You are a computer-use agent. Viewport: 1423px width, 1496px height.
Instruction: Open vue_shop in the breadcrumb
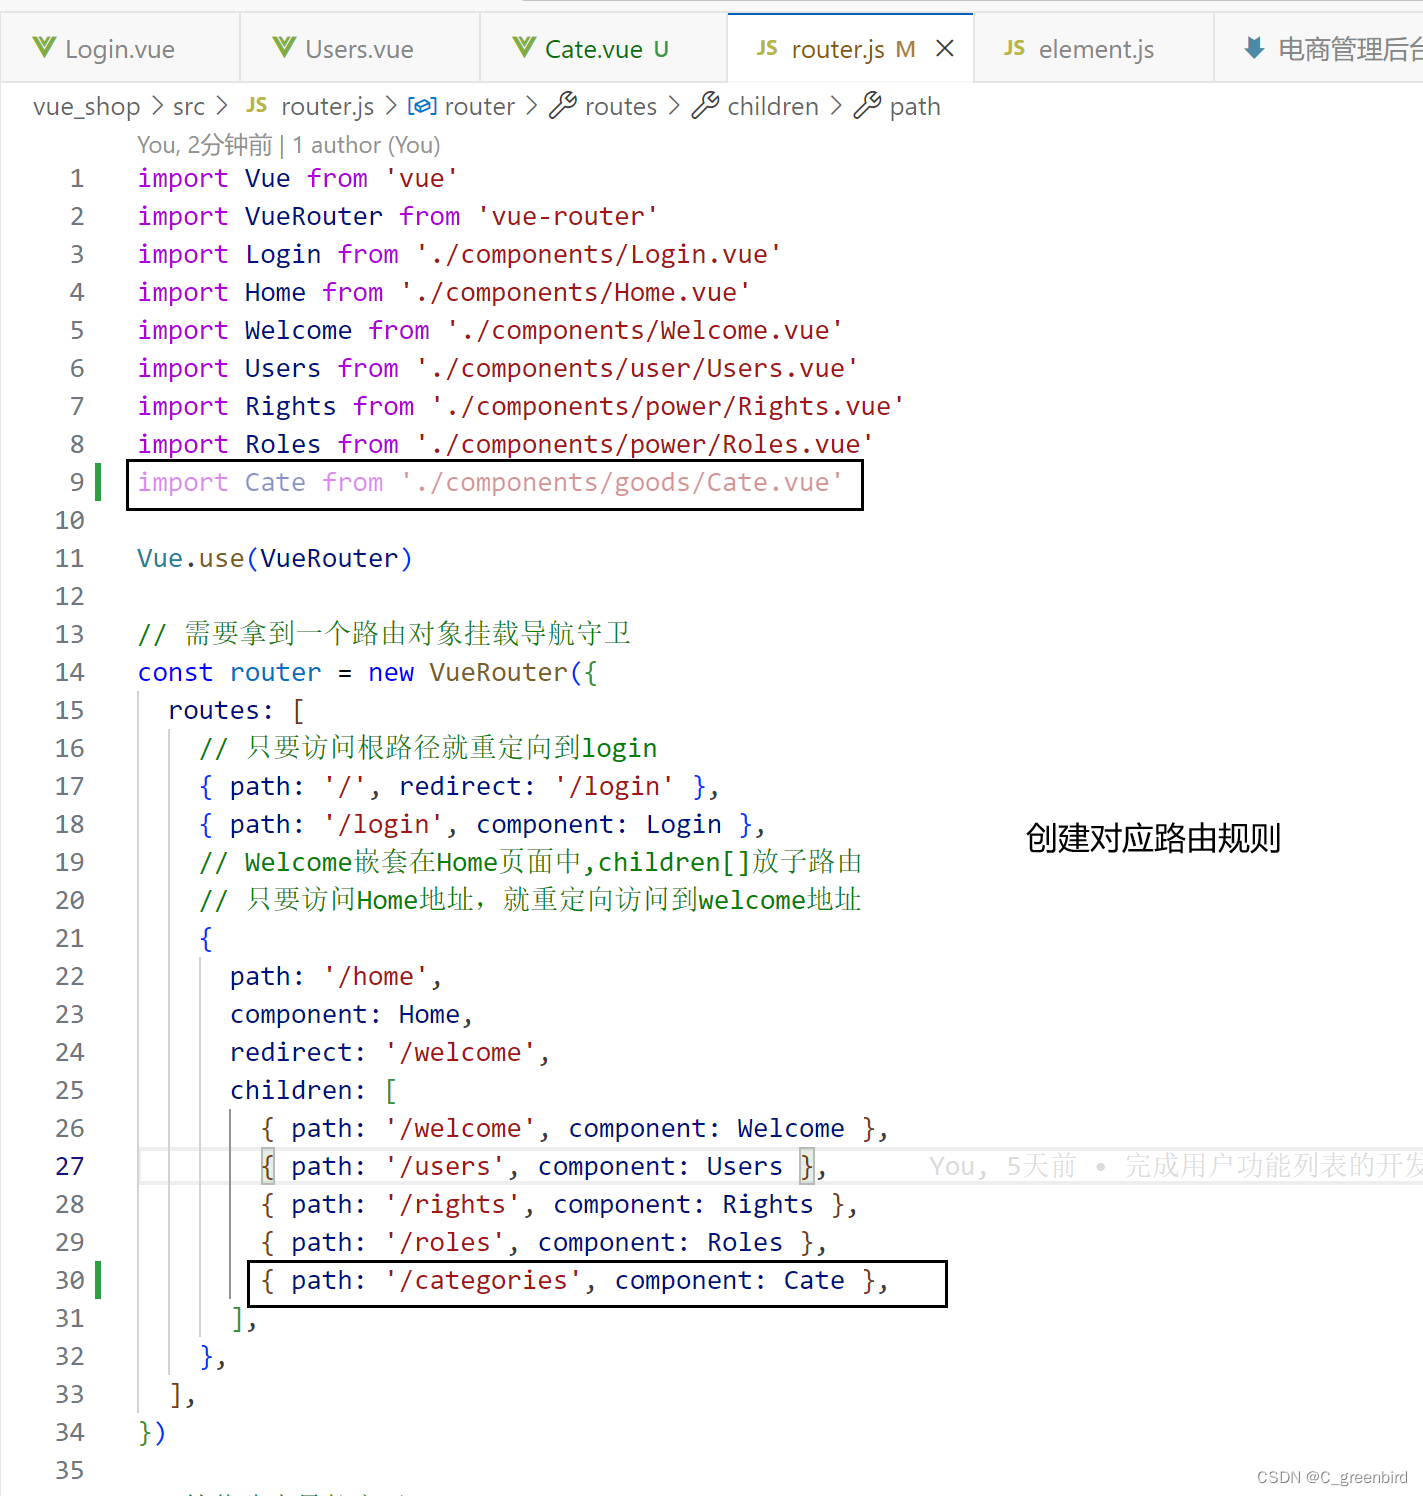point(86,106)
